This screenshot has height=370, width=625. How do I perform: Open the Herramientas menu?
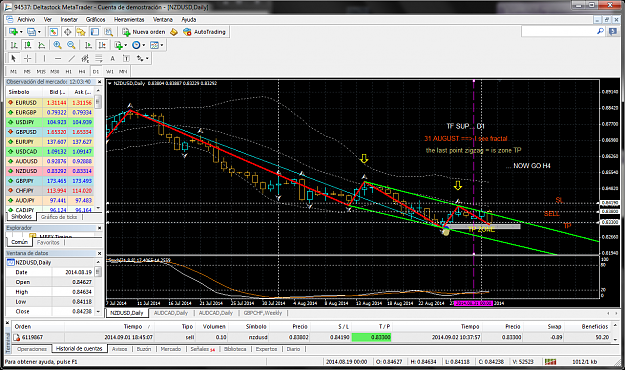(129, 19)
